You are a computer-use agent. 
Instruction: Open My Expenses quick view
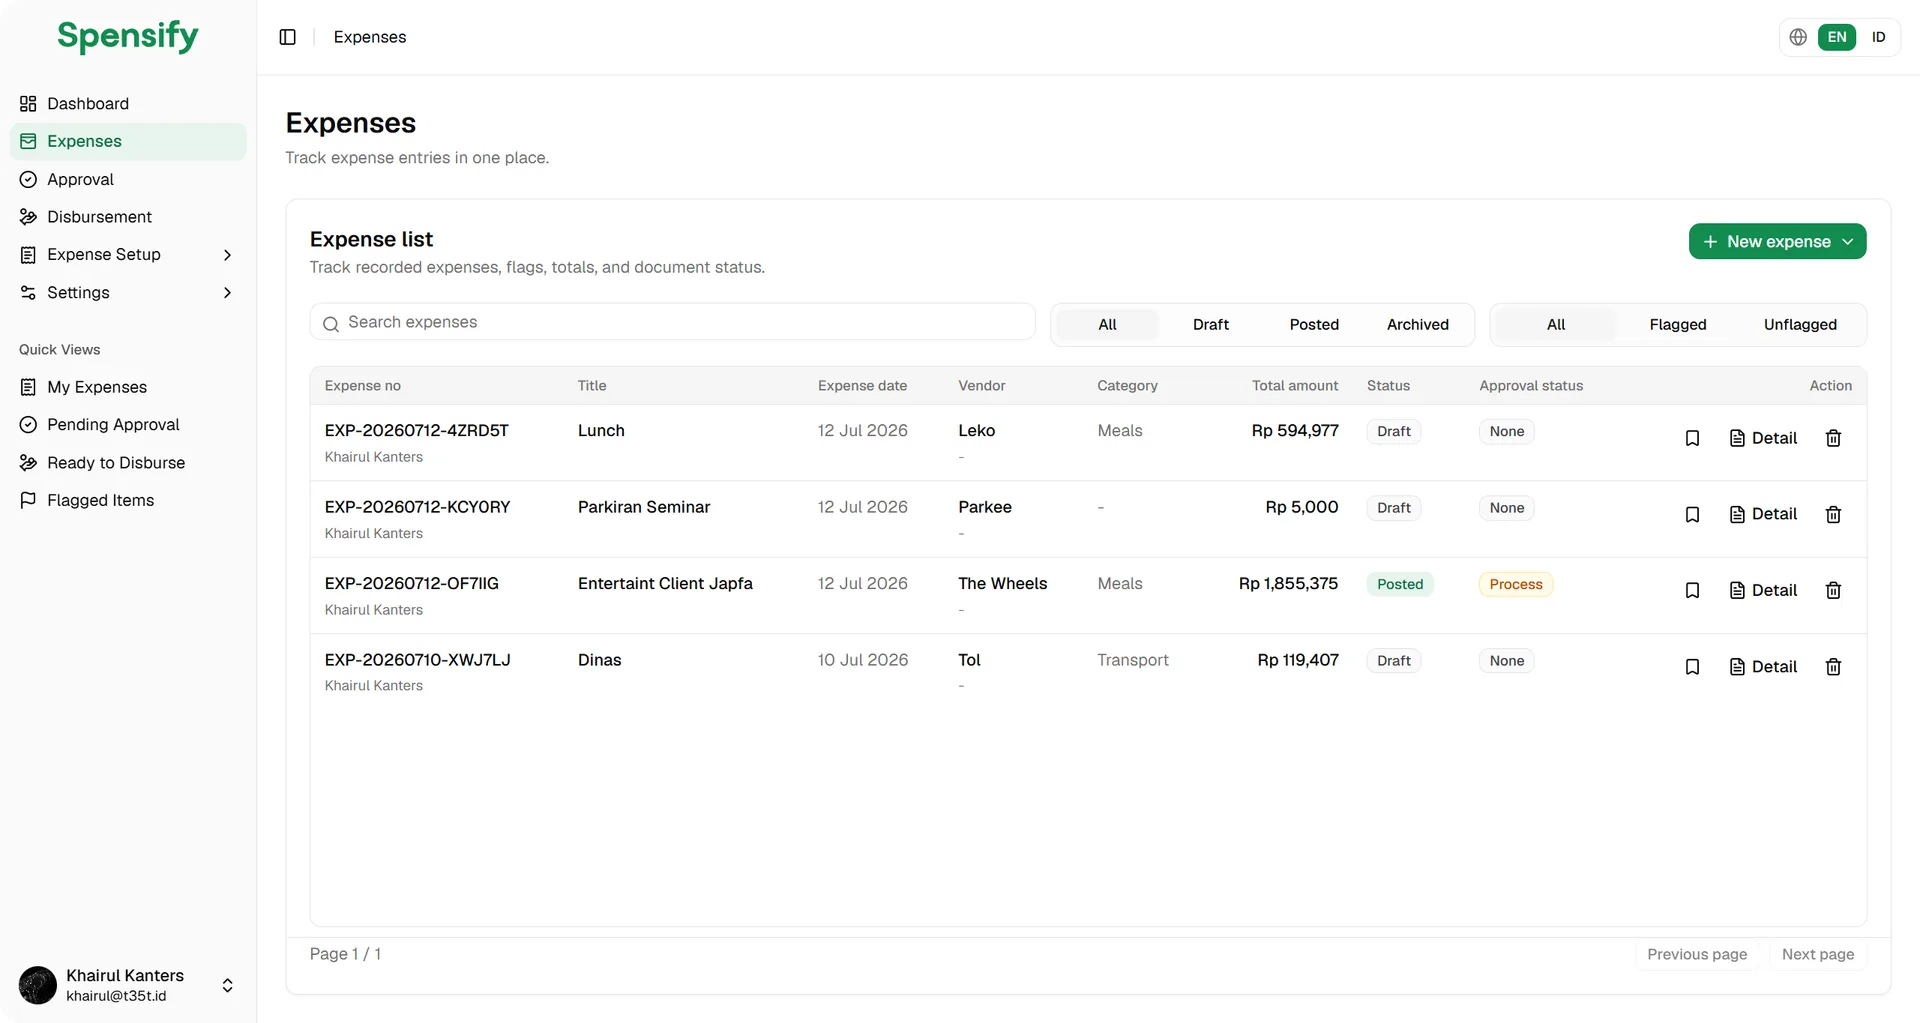point(128,387)
